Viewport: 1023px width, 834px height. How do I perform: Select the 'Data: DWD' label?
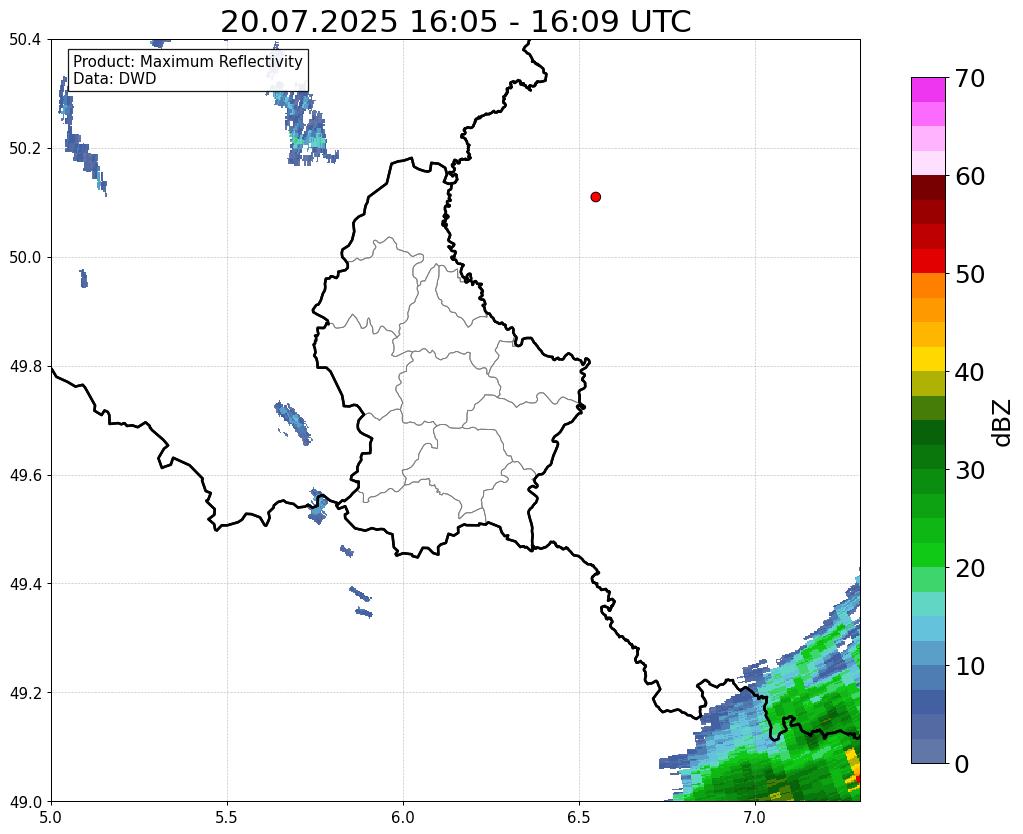point(115,79)
